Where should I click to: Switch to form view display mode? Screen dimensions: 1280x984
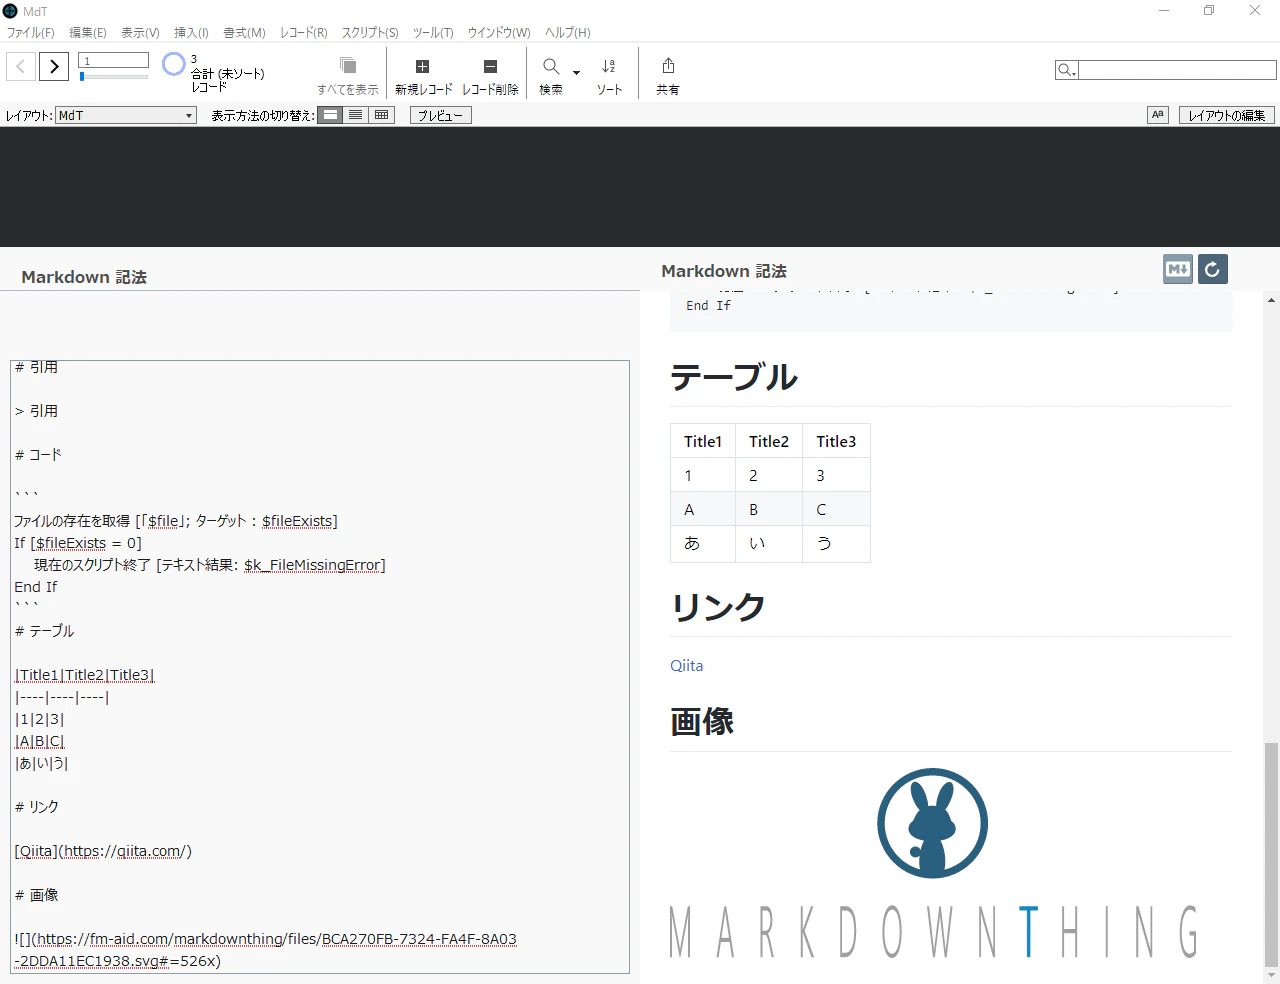330,115
